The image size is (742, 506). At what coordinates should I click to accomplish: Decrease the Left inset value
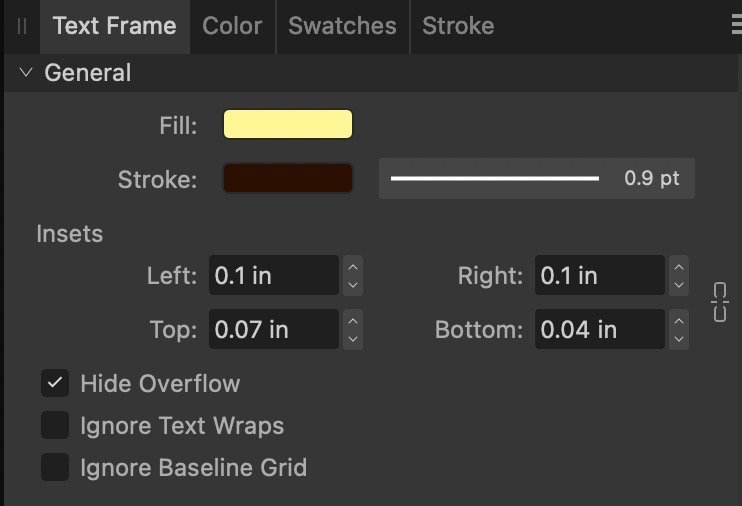pos(352,285)
